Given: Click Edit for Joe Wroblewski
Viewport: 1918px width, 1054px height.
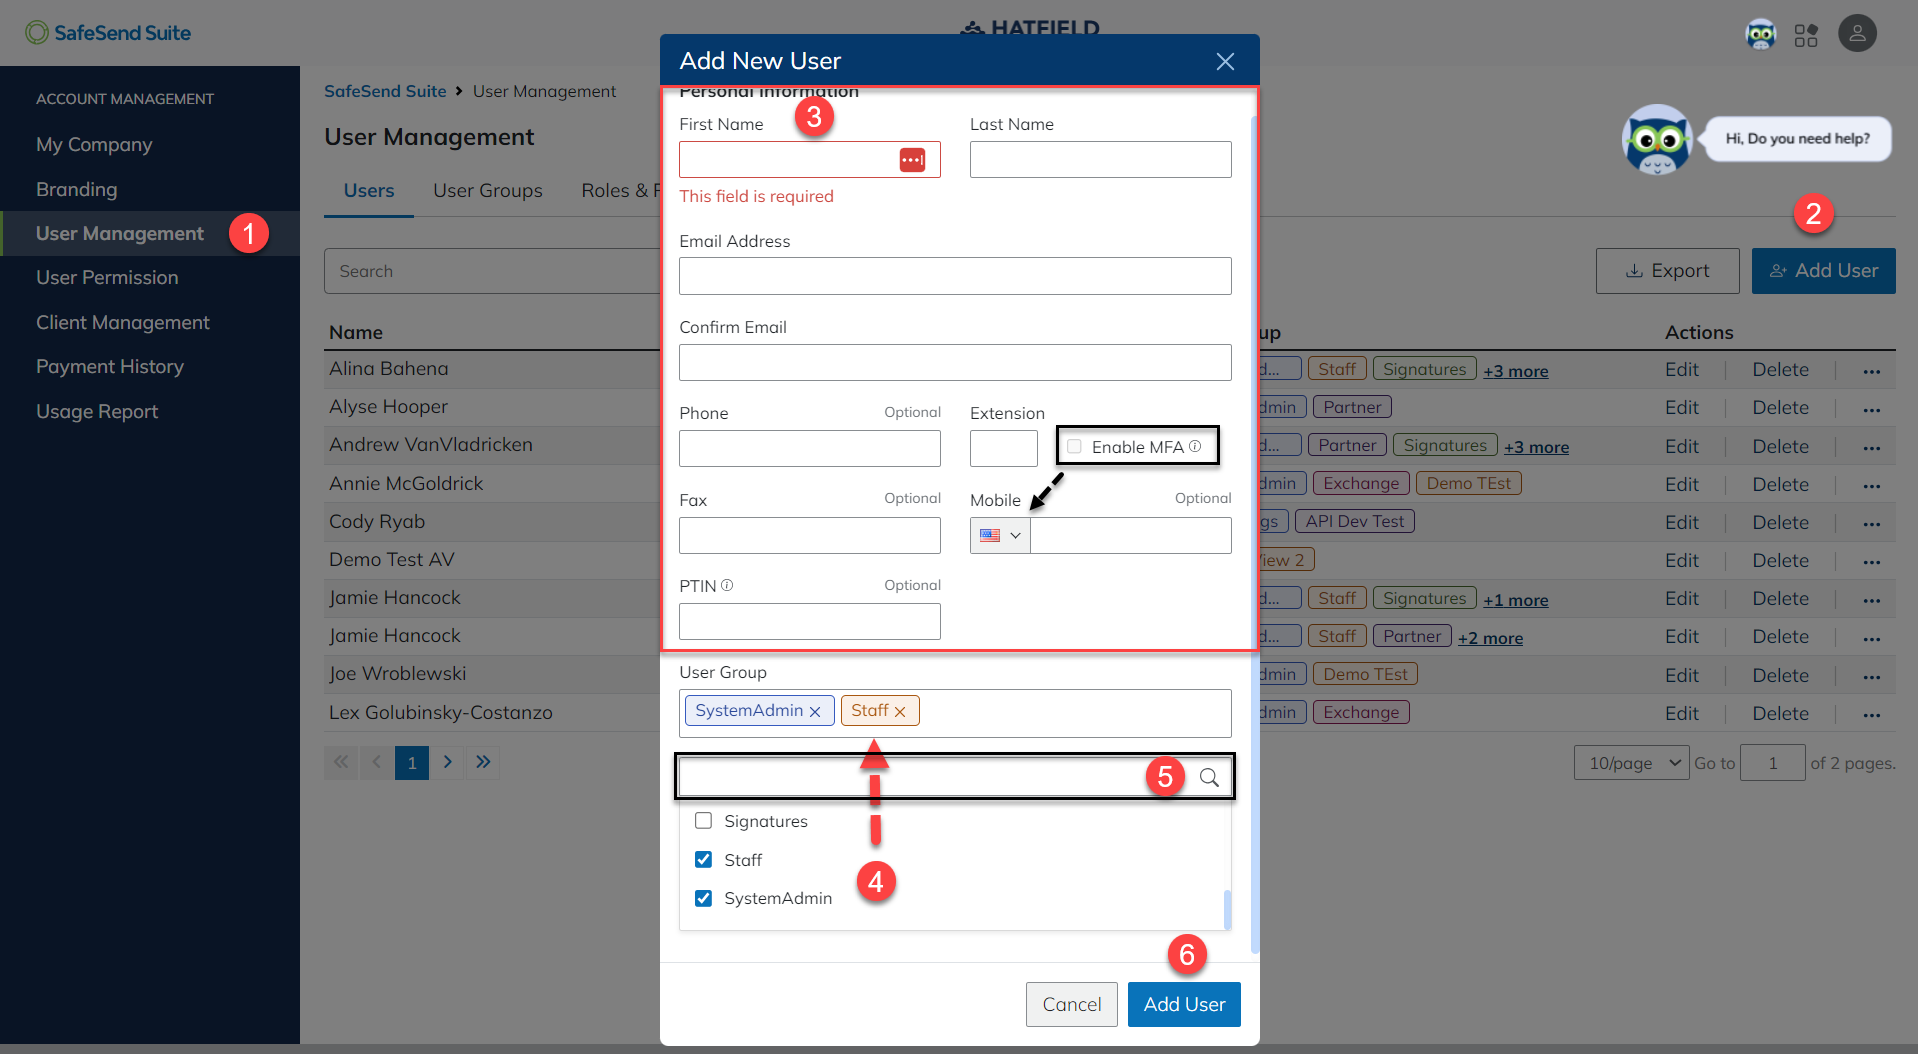Looking at the screenshot, I should (x=1681, y=674).
